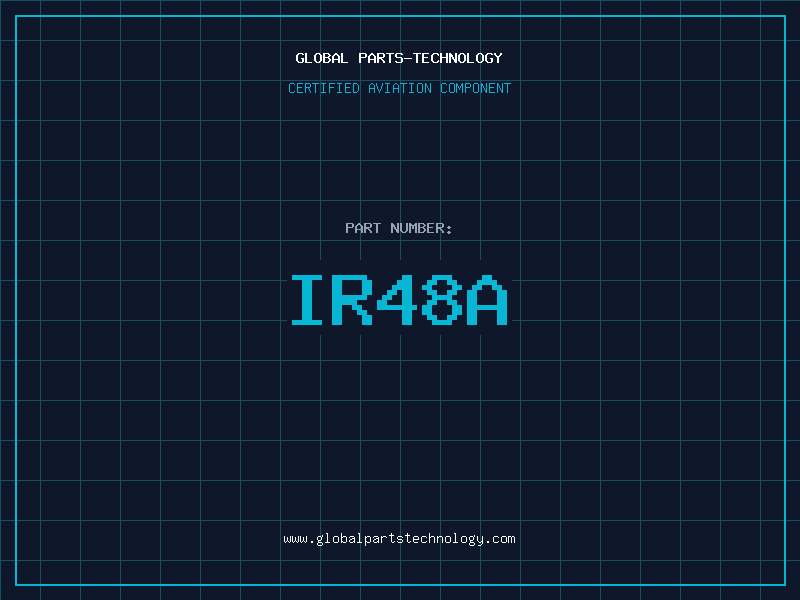Image resolution: width=800 pixels, height=600 pixels.
Task: Click the www prefix of the URL
Action: point(295,539)
